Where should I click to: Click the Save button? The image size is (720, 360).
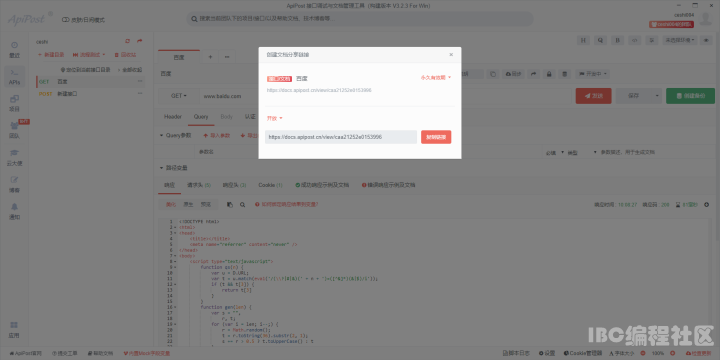[634, 96]
